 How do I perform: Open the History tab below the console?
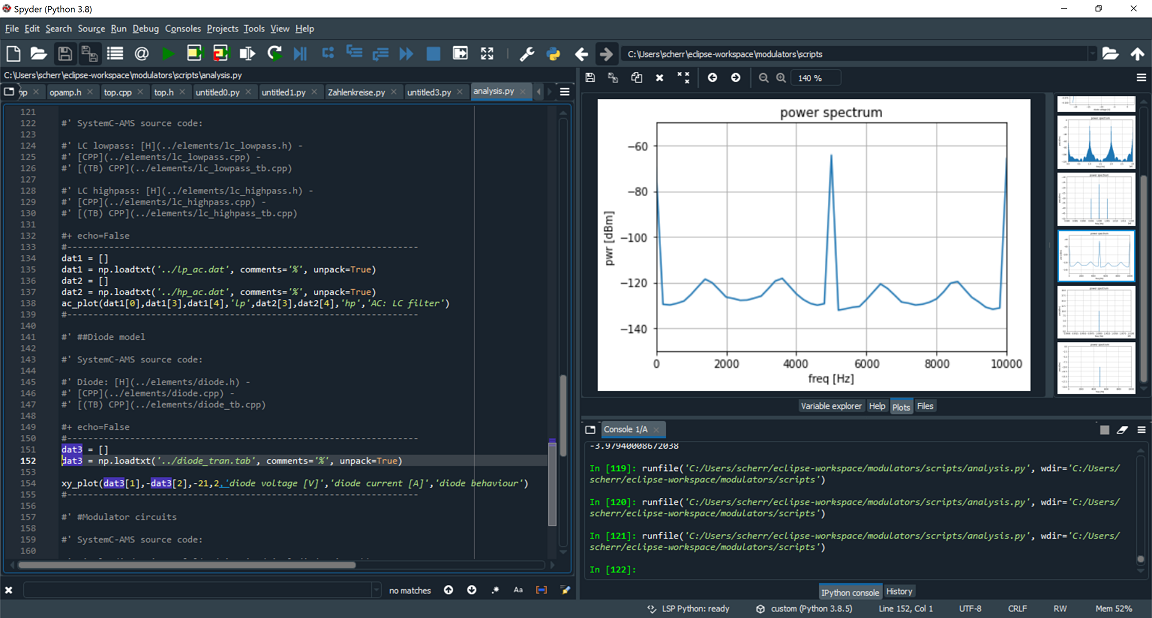point(899,592)
